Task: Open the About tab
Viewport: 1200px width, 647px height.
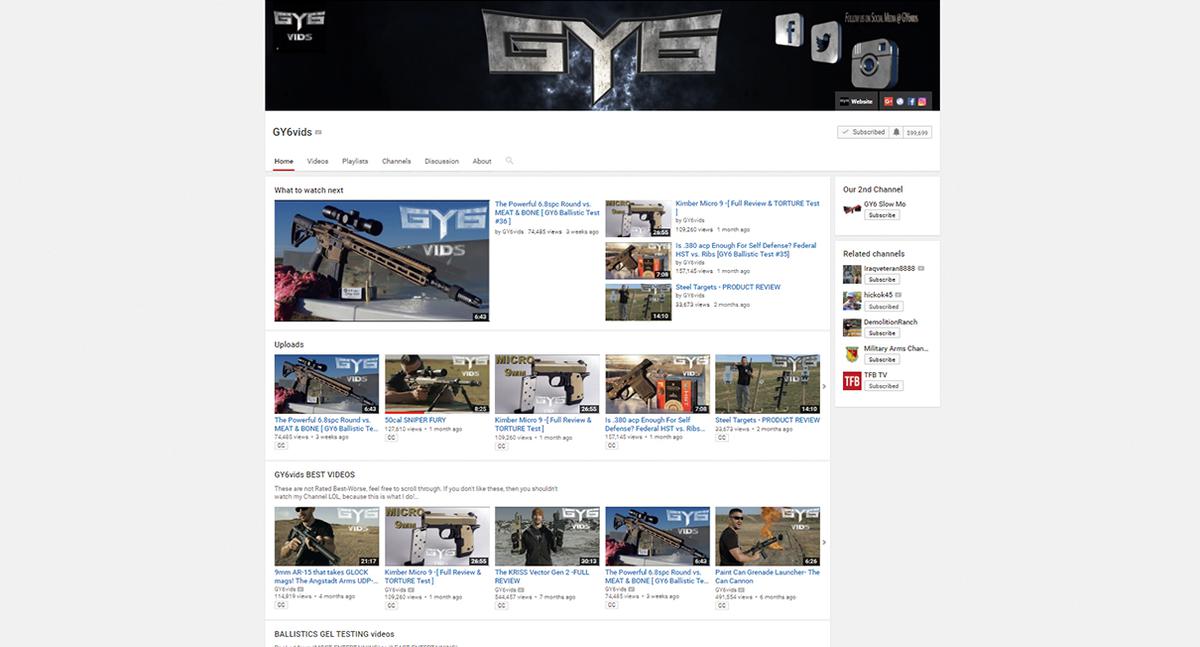Action: pos(482,161)
